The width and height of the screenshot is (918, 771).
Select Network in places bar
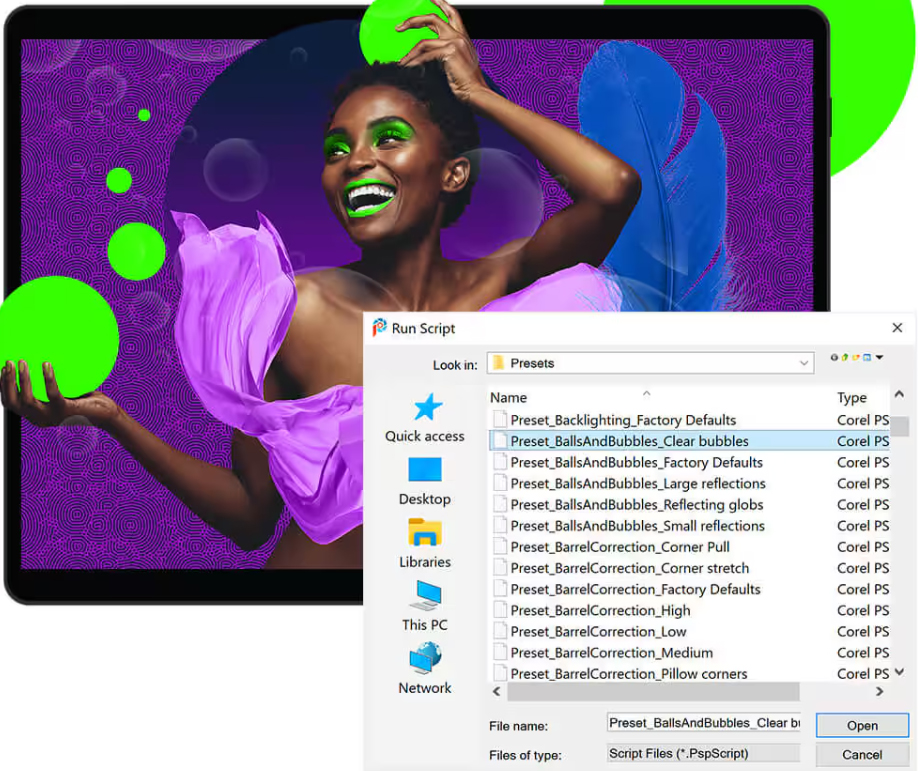point(424,669)
